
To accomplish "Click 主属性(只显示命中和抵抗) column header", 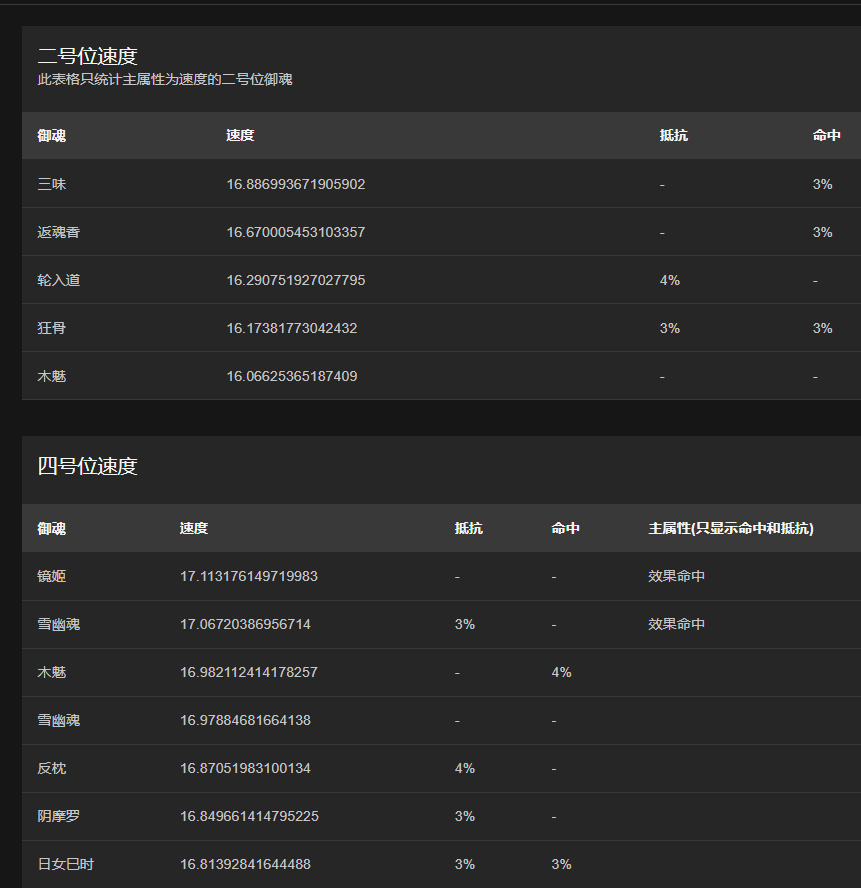I will 731,528.
